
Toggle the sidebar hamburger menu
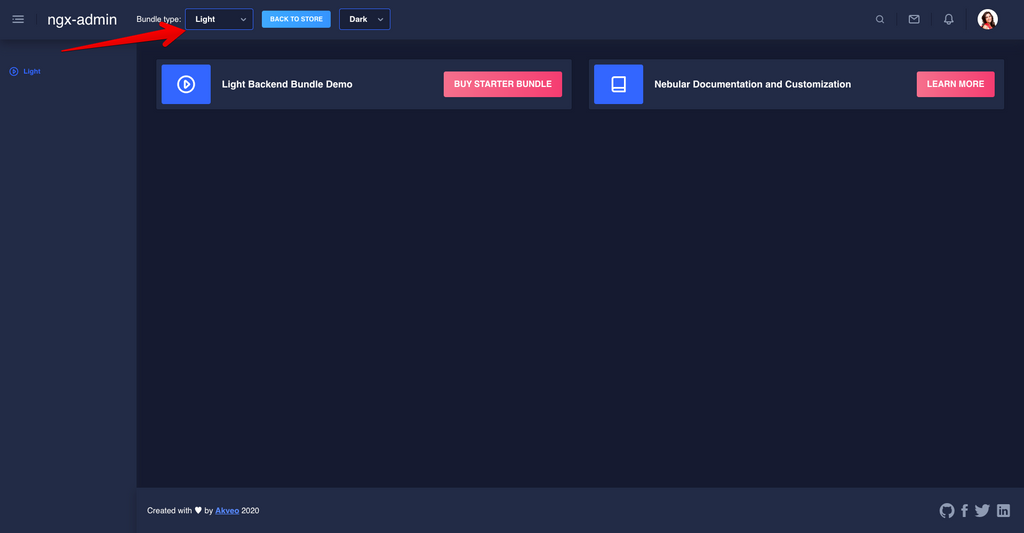(18, 19)
